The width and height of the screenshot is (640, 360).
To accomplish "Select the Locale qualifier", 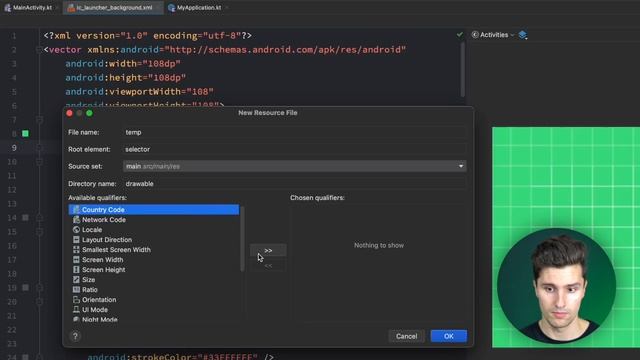I will tap(154, 229).
